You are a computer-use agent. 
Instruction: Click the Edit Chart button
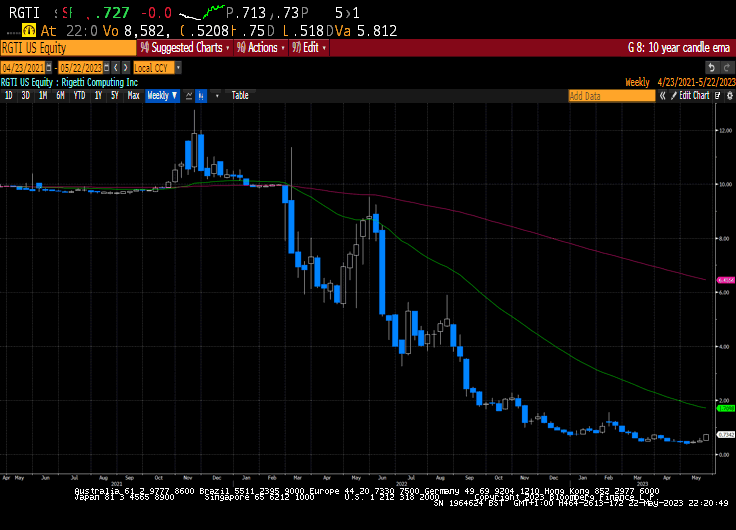click(690, 96)
